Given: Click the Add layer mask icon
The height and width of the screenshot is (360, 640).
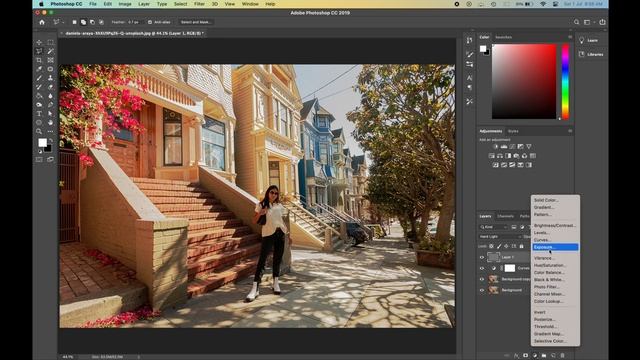Looking at the screenshot, I should pyautogui.click(x=525, y=356).
